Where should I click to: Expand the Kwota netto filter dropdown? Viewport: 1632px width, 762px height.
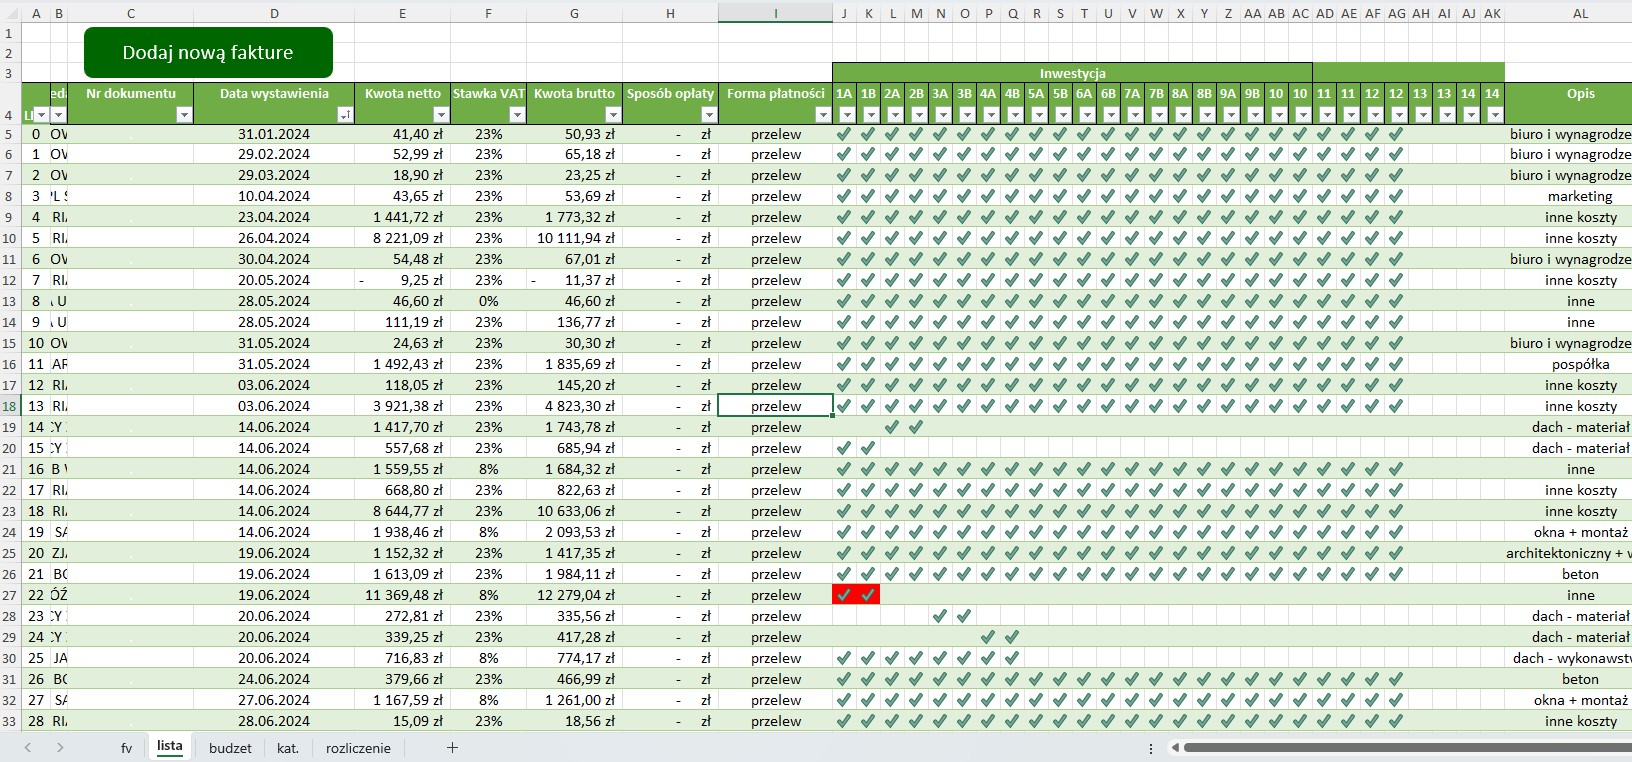coord(440,115)
